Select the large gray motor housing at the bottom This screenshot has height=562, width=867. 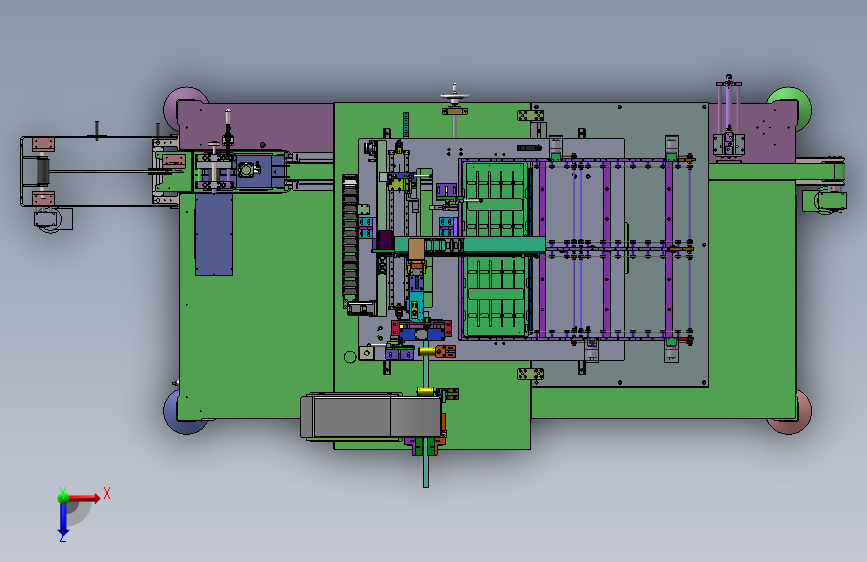coord(370,417)
